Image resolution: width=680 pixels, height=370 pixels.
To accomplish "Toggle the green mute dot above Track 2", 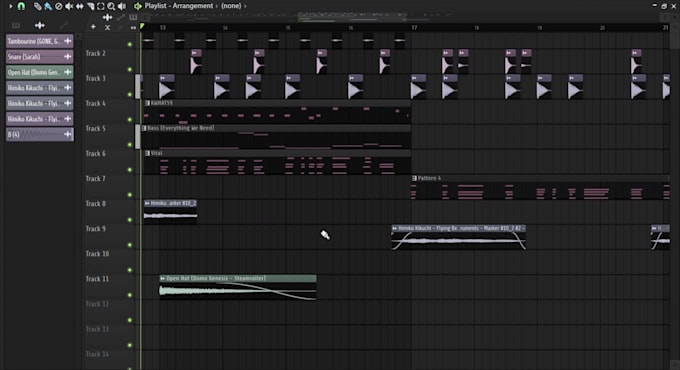I will (130, 44).
